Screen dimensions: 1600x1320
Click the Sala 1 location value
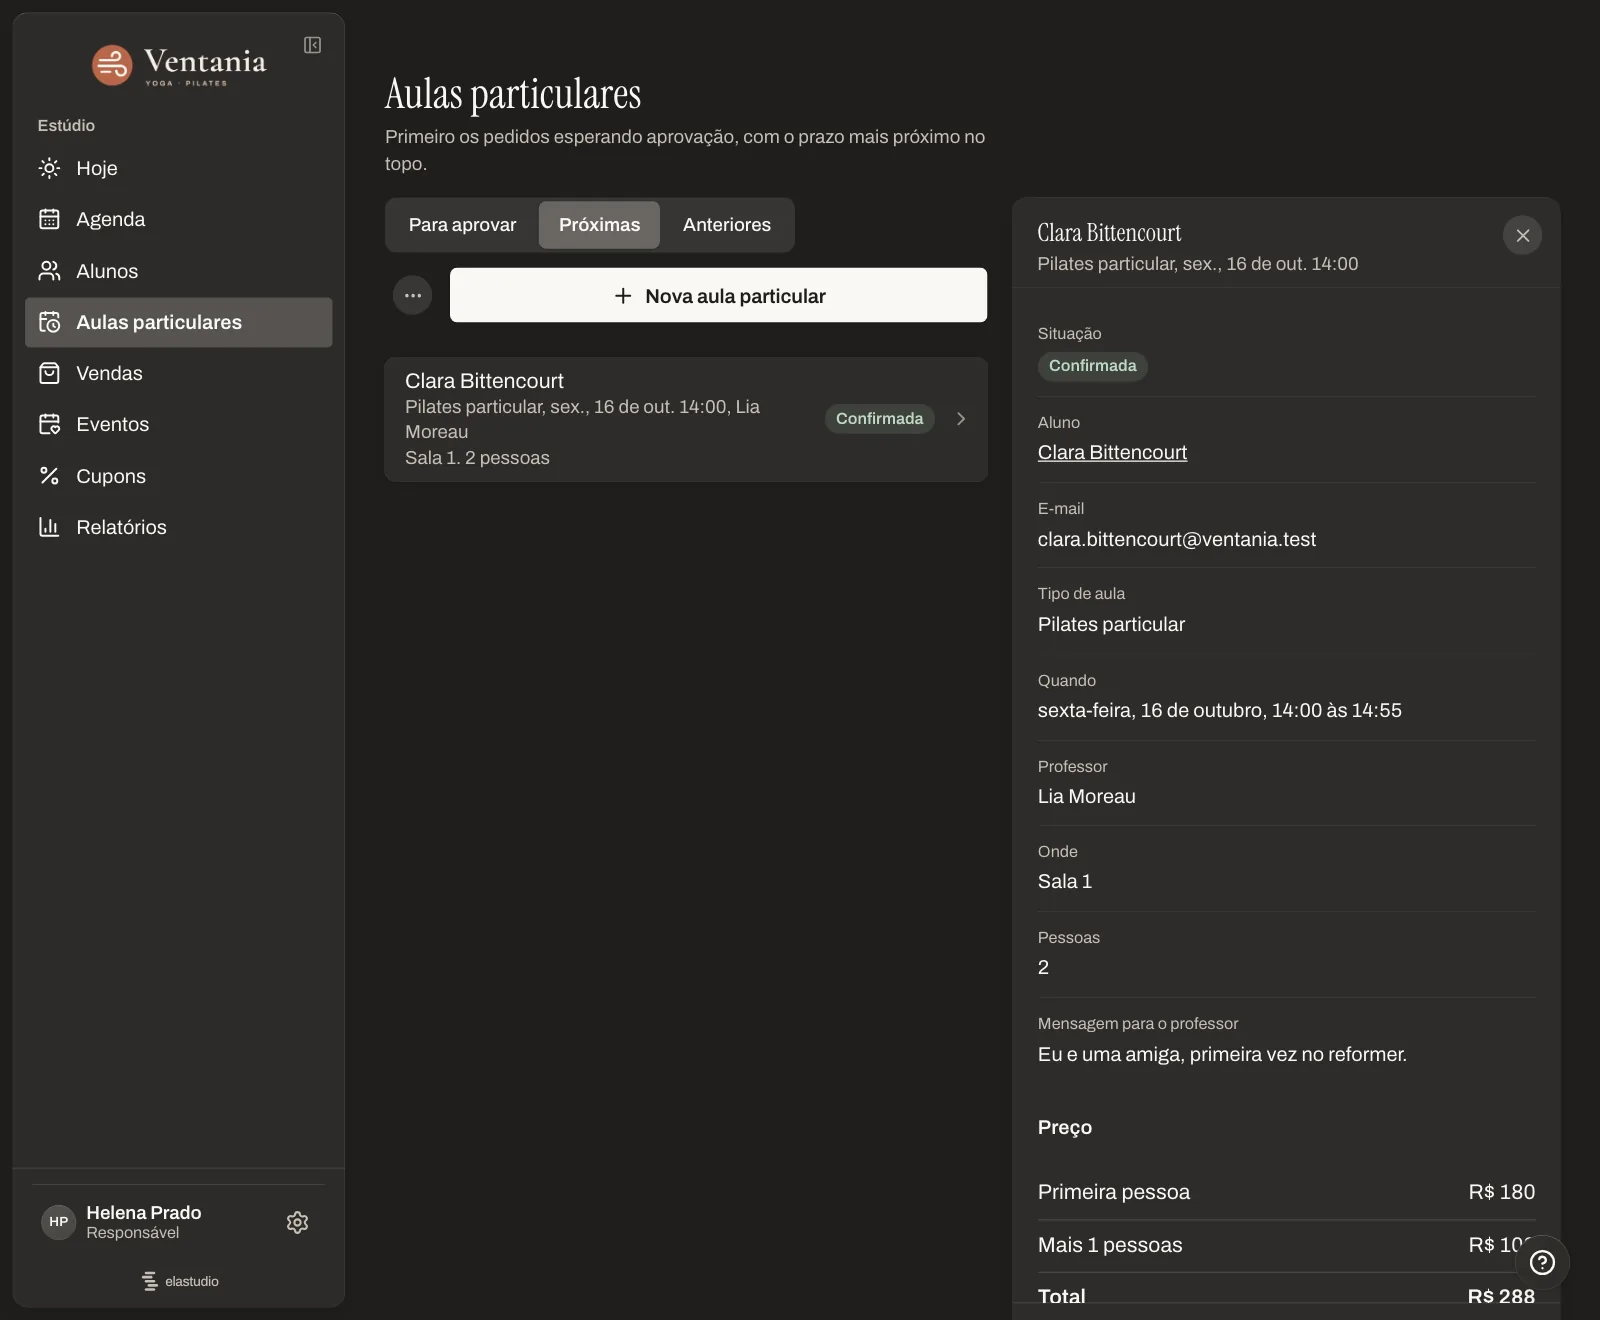[x=1065, y=881]
